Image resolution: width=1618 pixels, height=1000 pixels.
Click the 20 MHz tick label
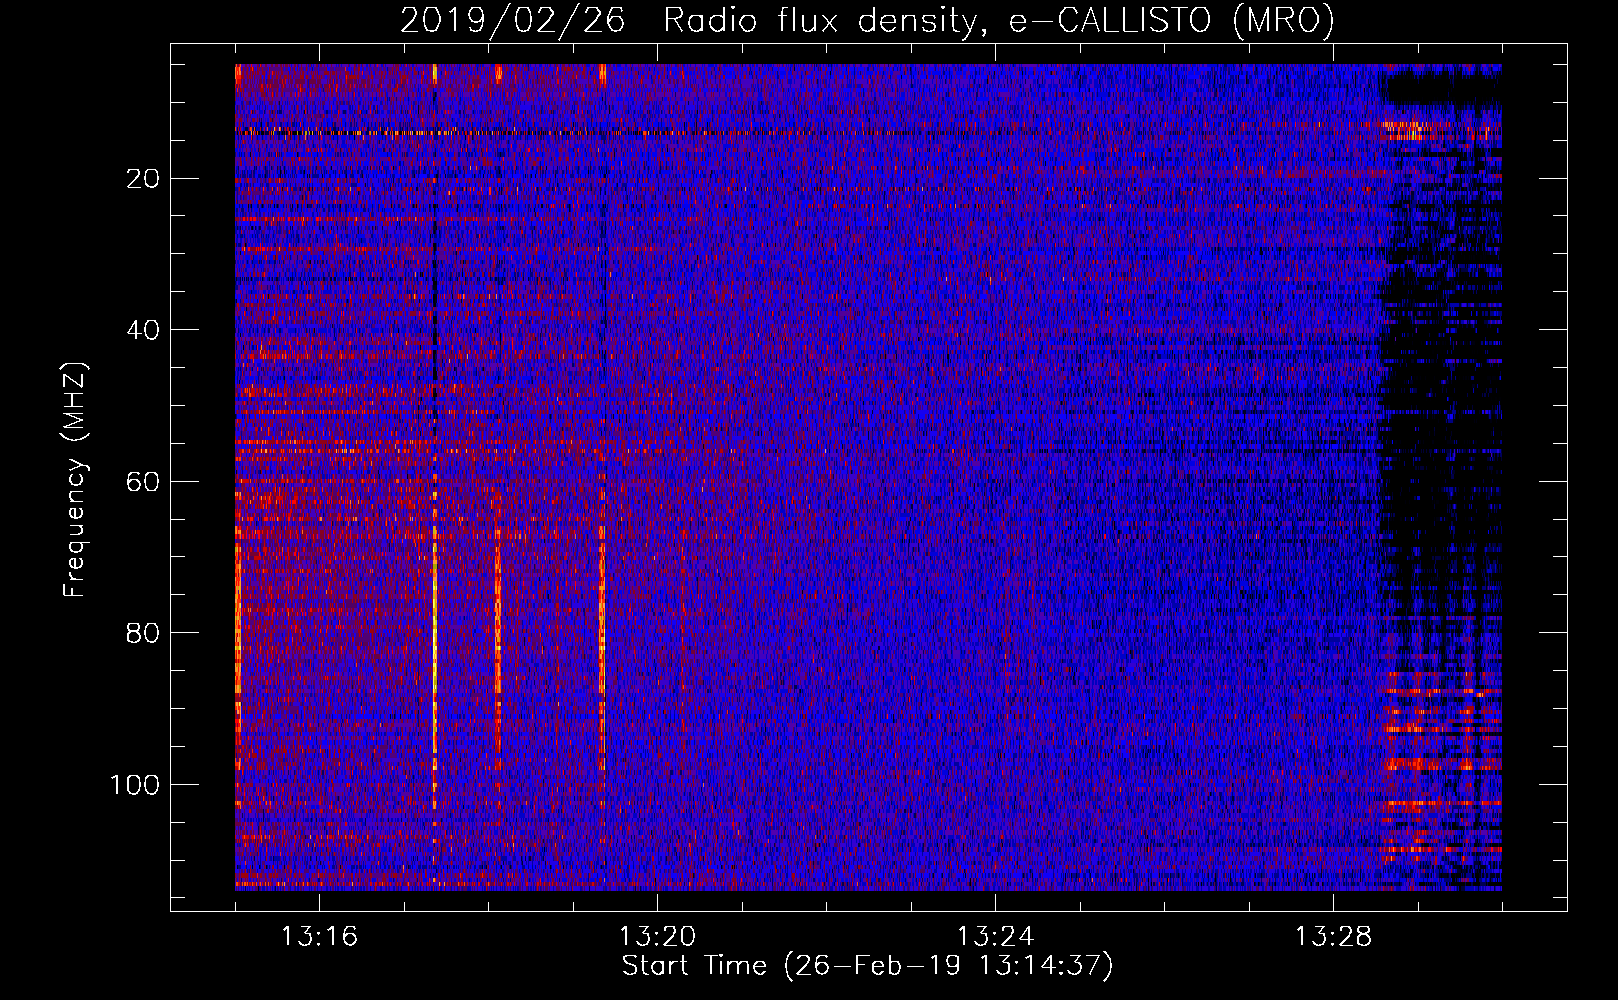(144, 179)
